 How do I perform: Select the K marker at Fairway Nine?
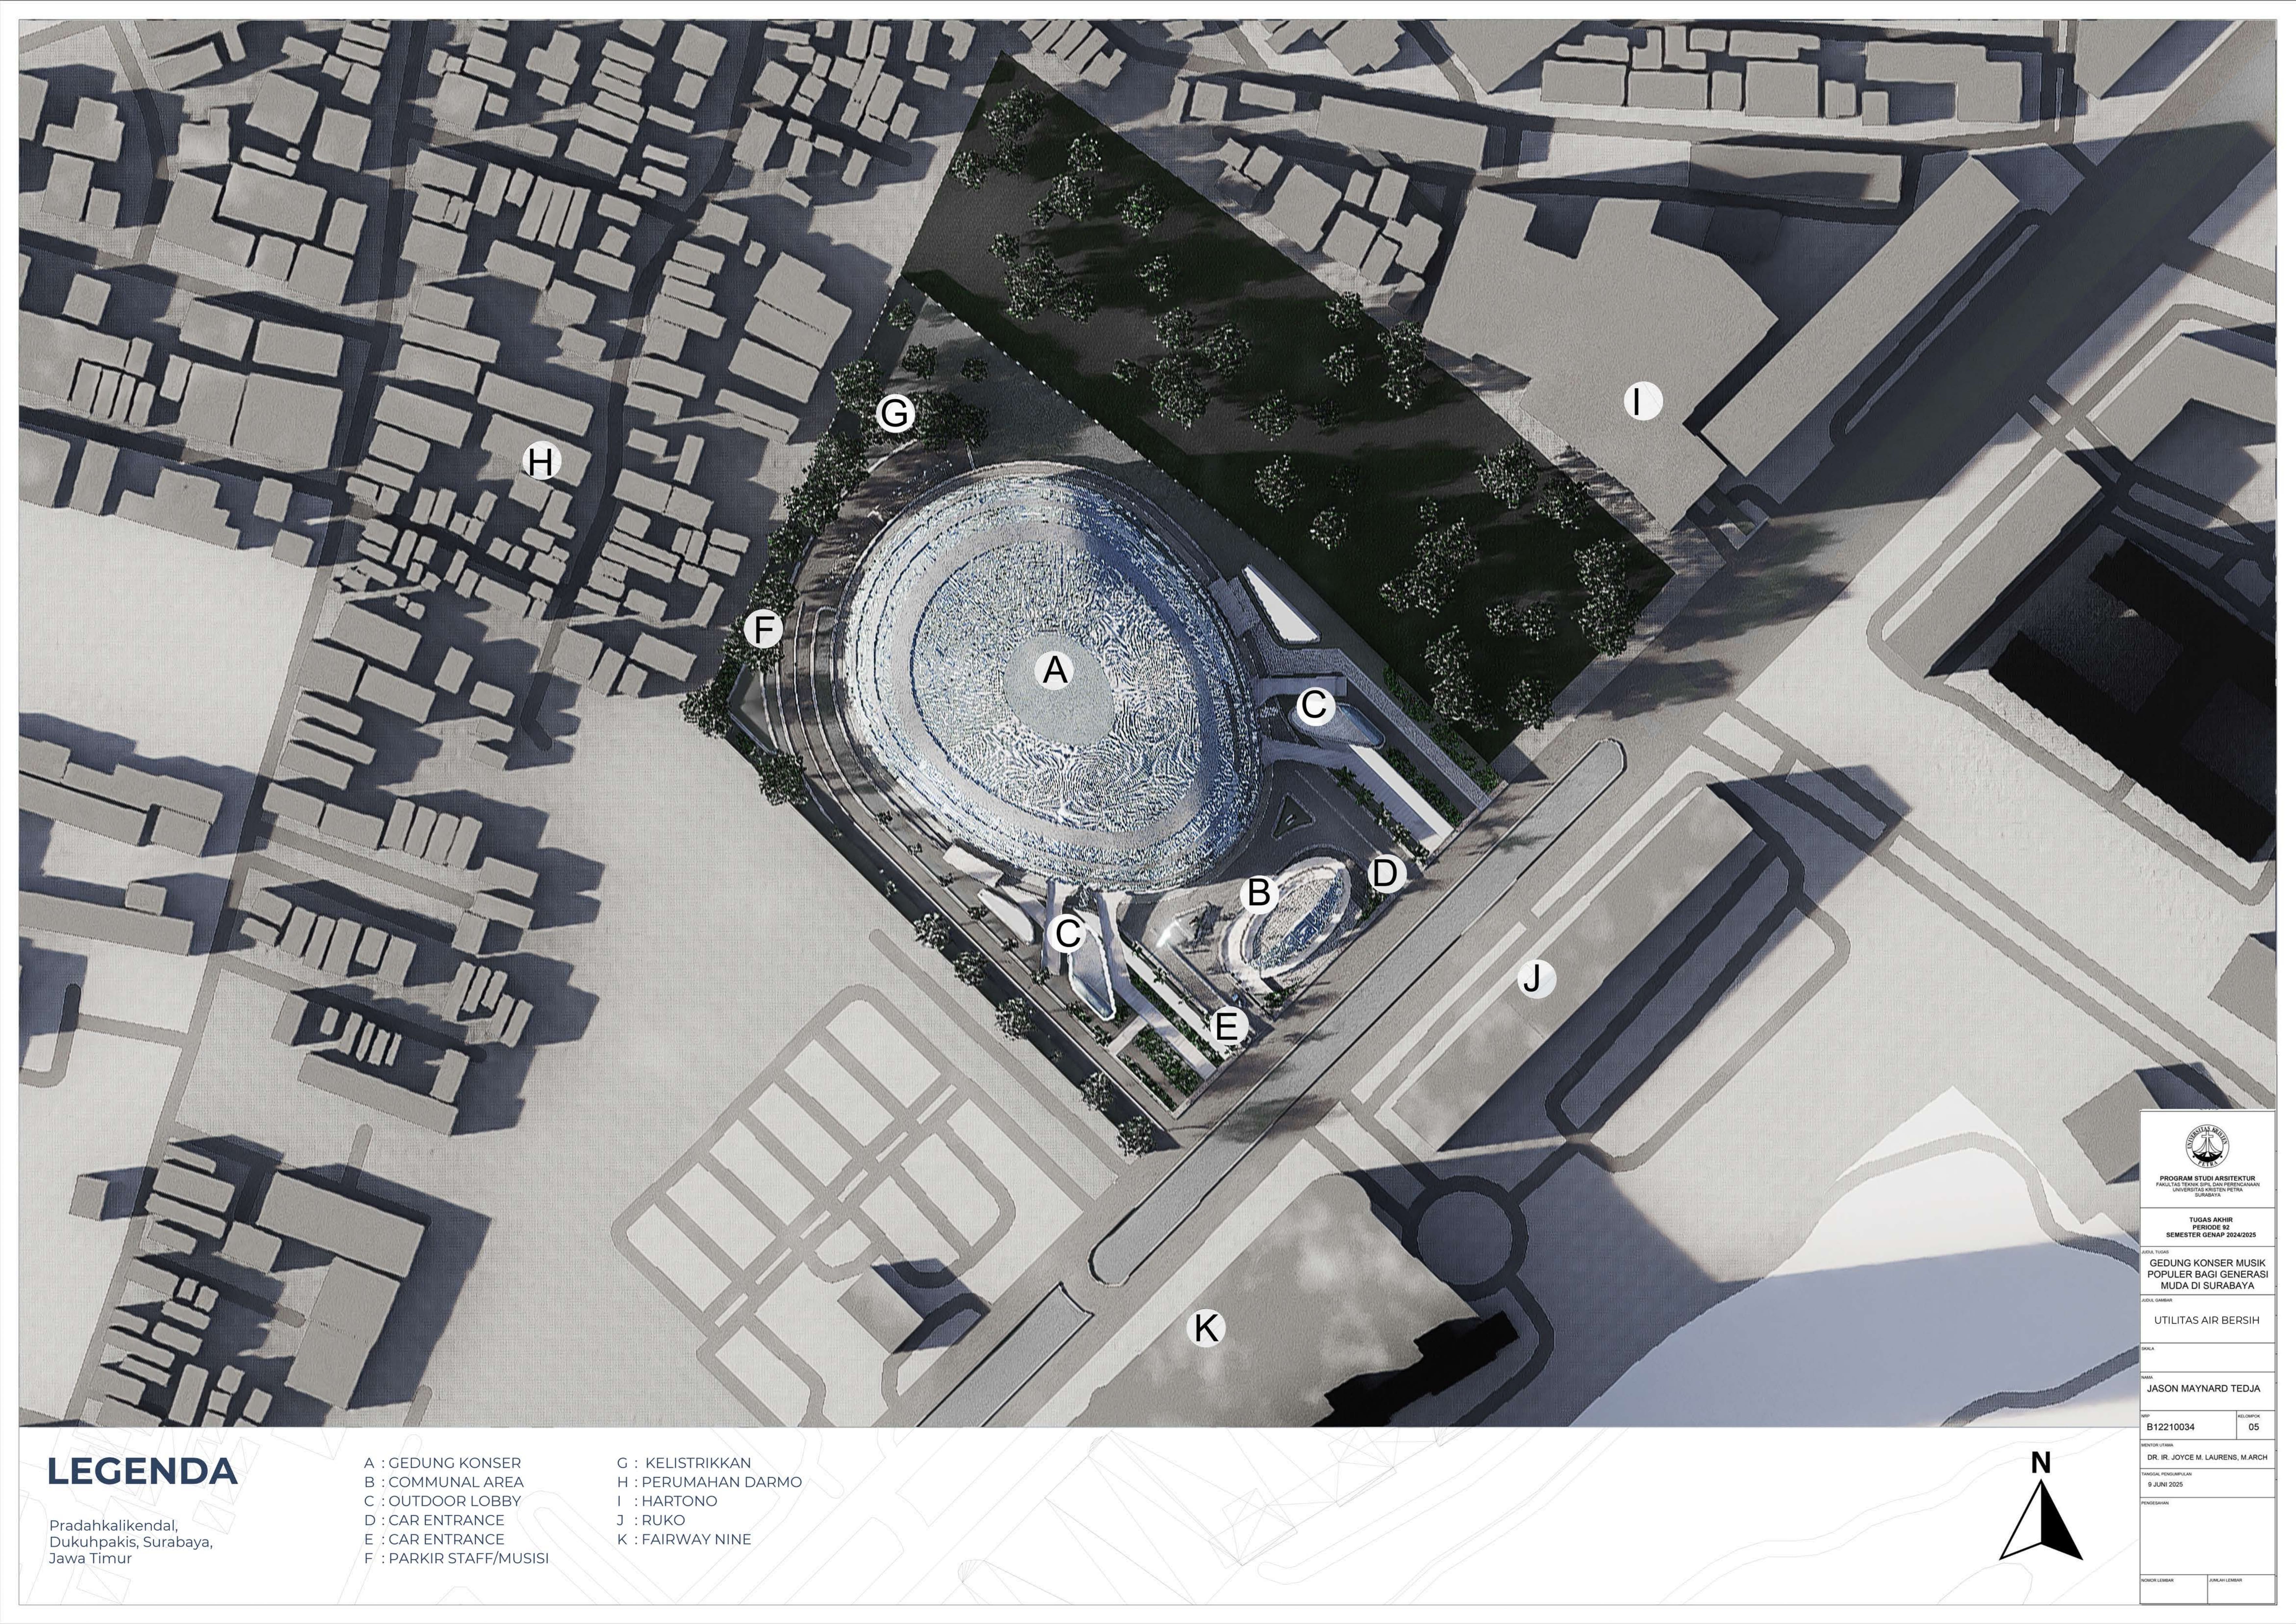(1206, 1328)
